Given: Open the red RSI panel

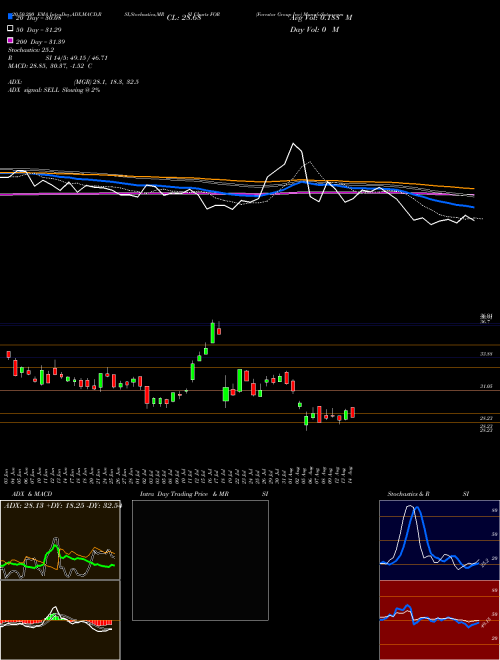Looking at the screenshot, I should click(x=439, y=620).
